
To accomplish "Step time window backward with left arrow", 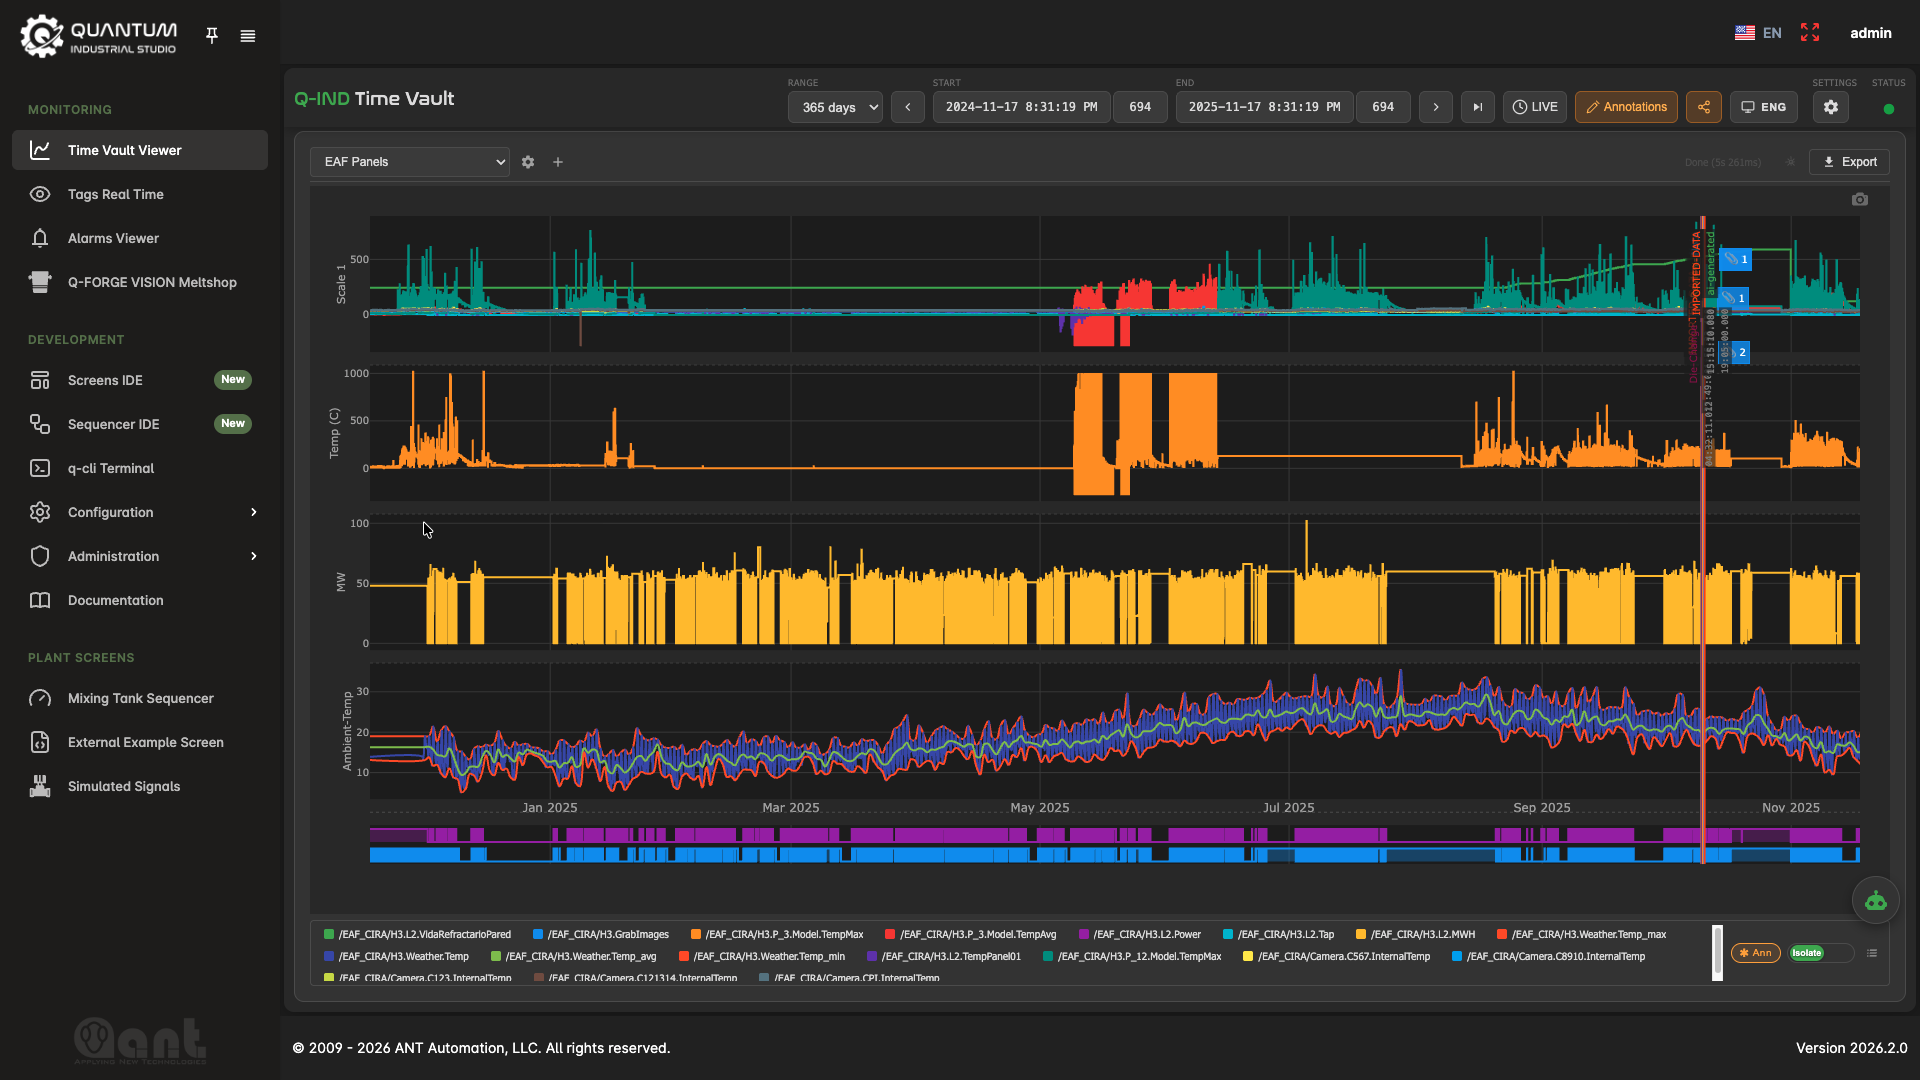I will click(907, 107).
